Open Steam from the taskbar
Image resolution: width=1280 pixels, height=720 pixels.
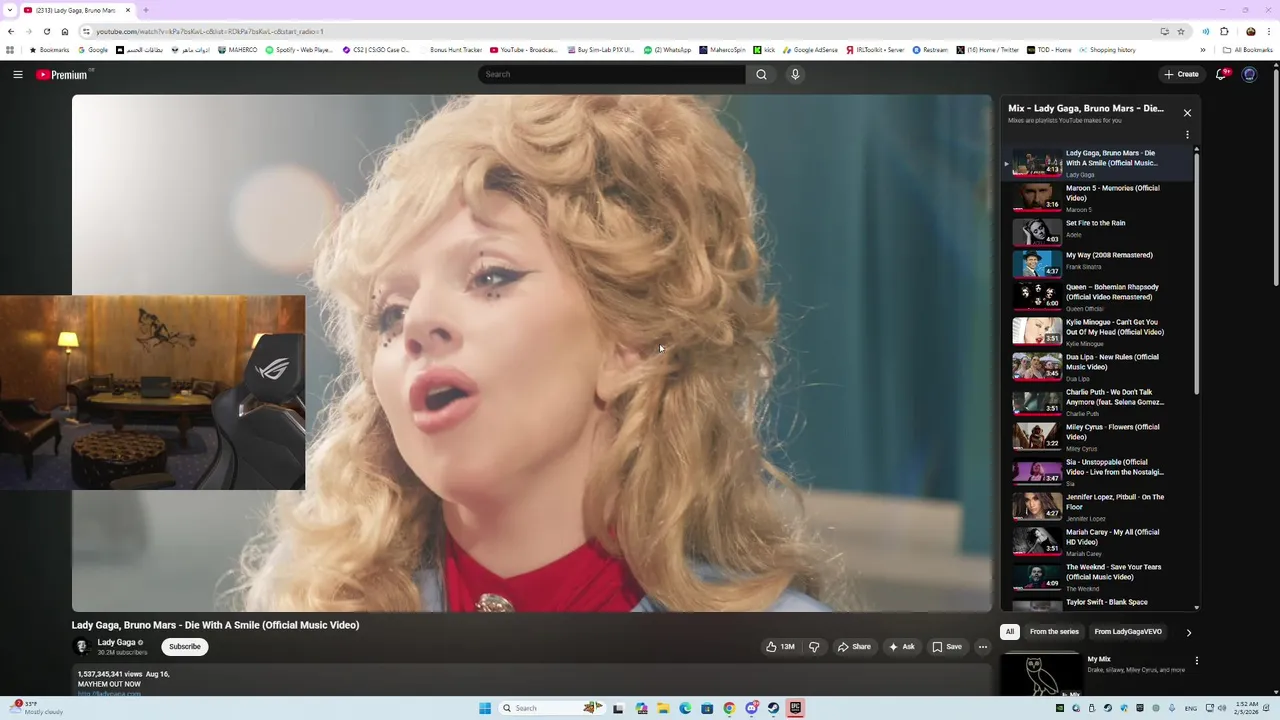773,708
